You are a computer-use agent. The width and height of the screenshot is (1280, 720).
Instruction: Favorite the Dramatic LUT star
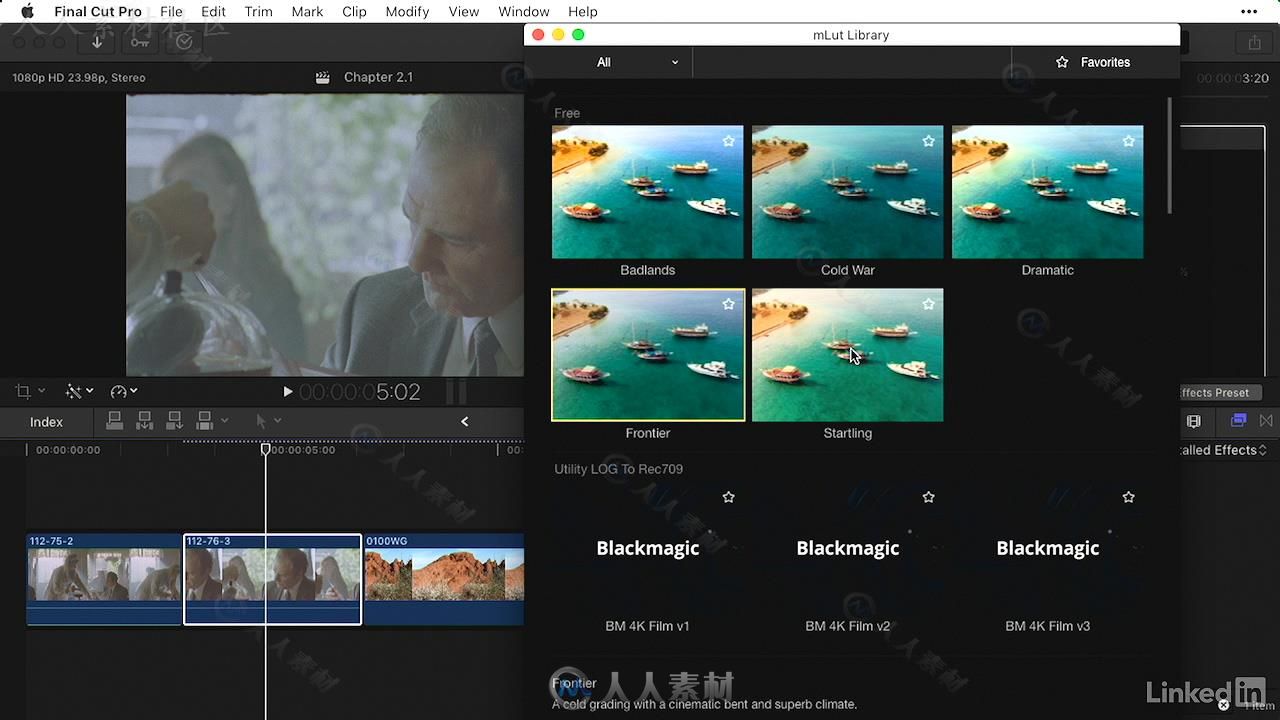(1129, 141)
